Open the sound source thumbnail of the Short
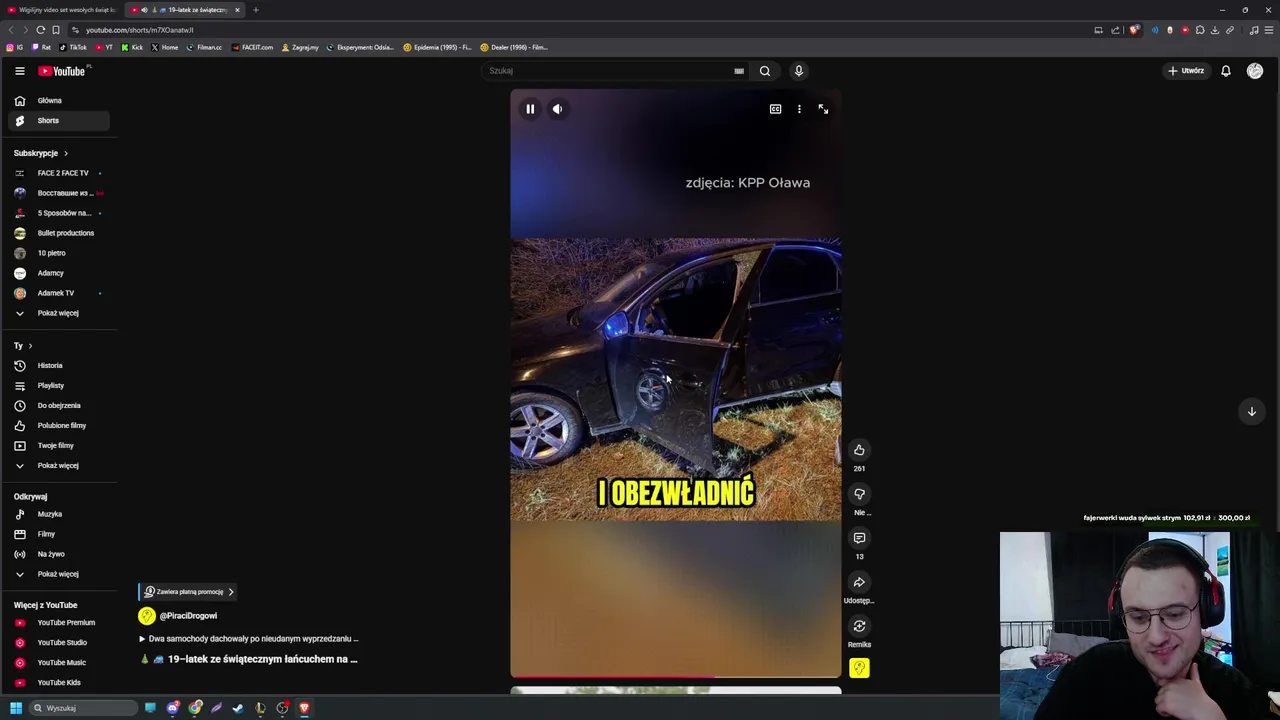 859,668
